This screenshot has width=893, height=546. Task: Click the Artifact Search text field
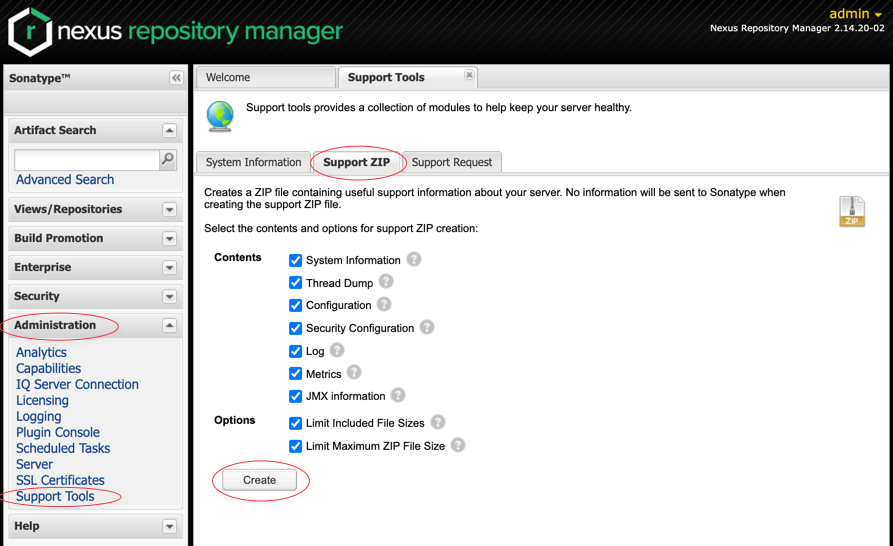[86, 159]
